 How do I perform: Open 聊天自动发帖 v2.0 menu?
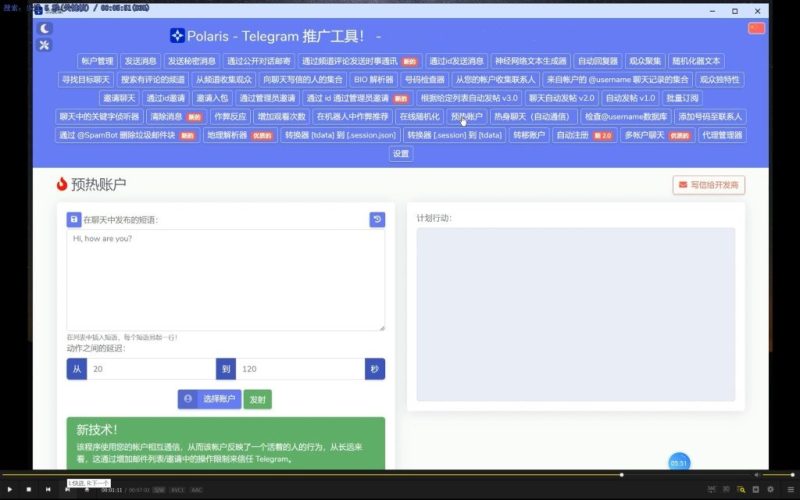tap(561, 98)
